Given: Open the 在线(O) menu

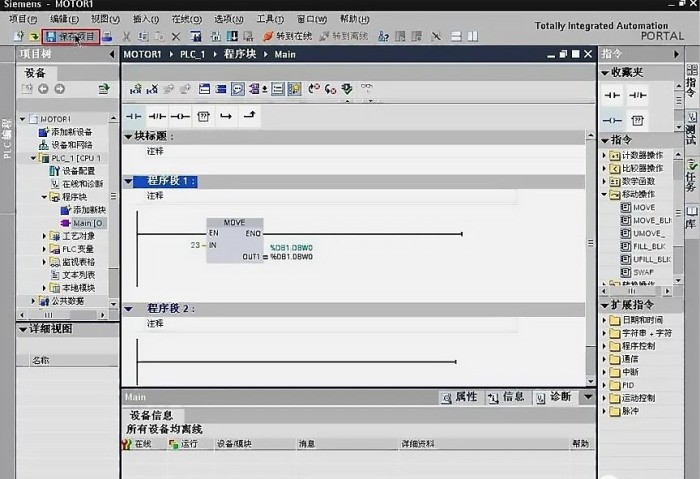Looking at the screenshot, I should click(x=187, y=19).
